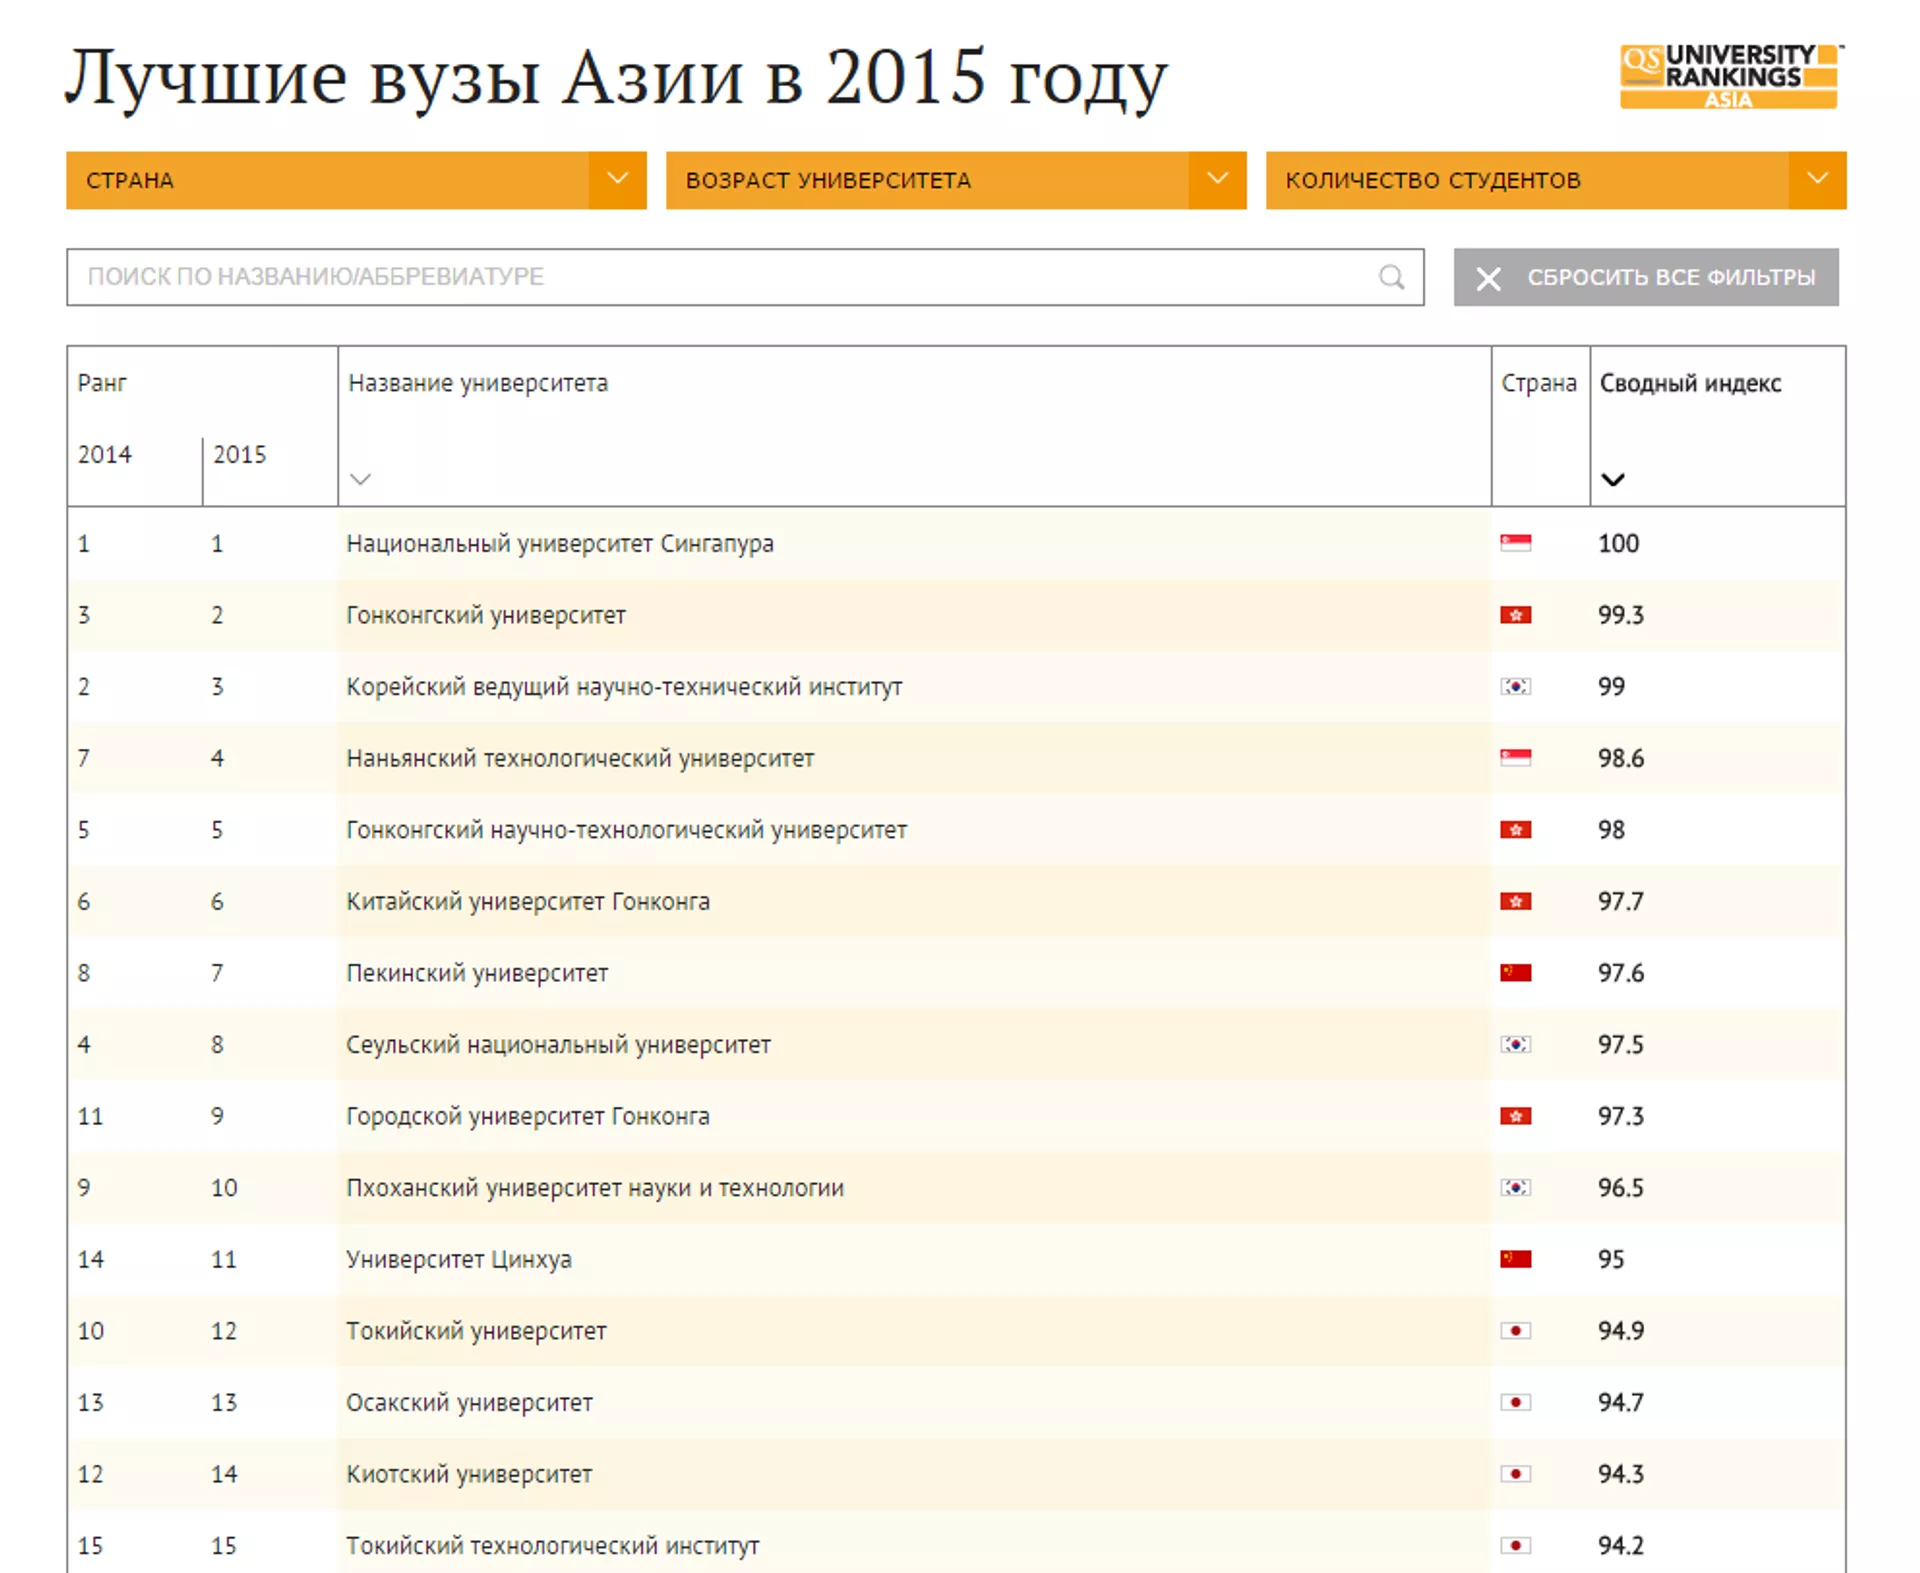Click the Japan flag beside Токийский университет
Screen dimensions: 1920x1573
[1515, 1331]
